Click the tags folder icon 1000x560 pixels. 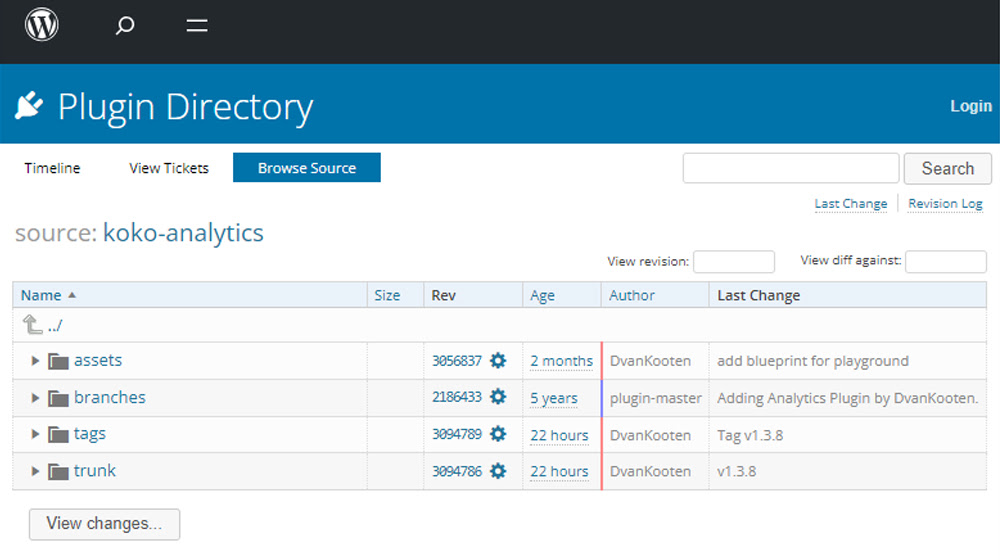[x=58, y=434]
